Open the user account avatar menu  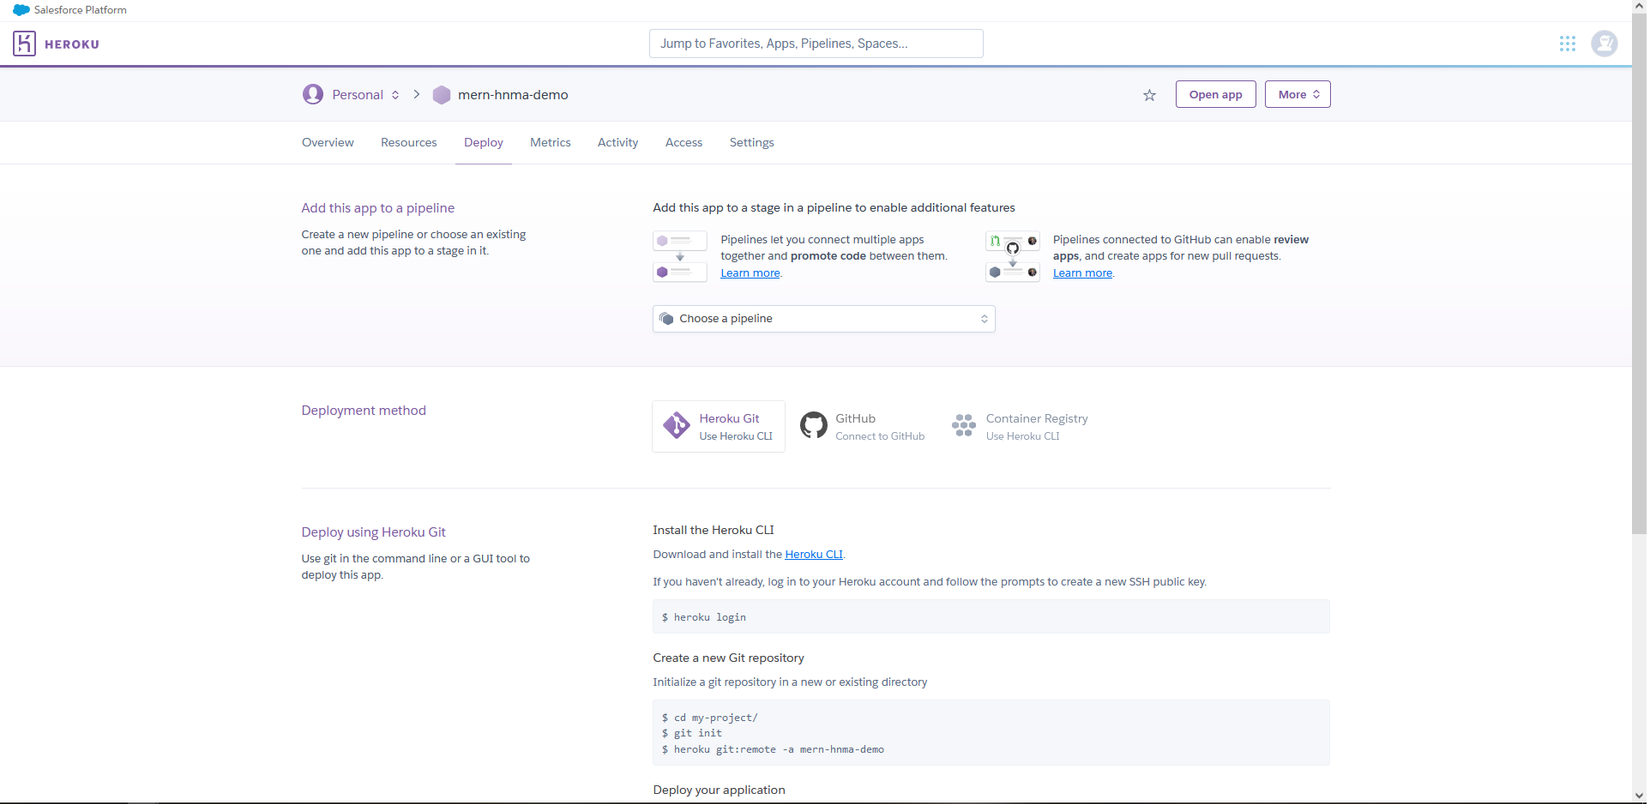pyautogui.click(x=1604, y=44)
